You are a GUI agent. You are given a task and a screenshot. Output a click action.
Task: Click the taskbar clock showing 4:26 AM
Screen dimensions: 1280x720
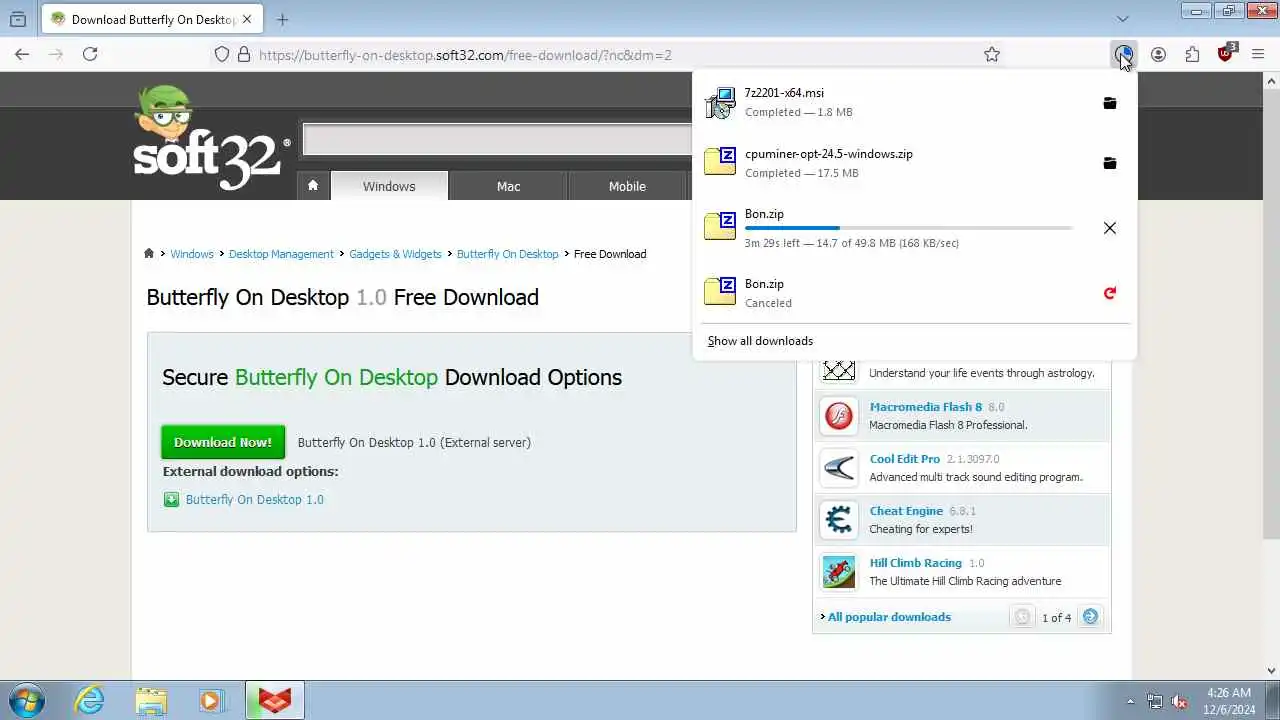pos(1229,700)
